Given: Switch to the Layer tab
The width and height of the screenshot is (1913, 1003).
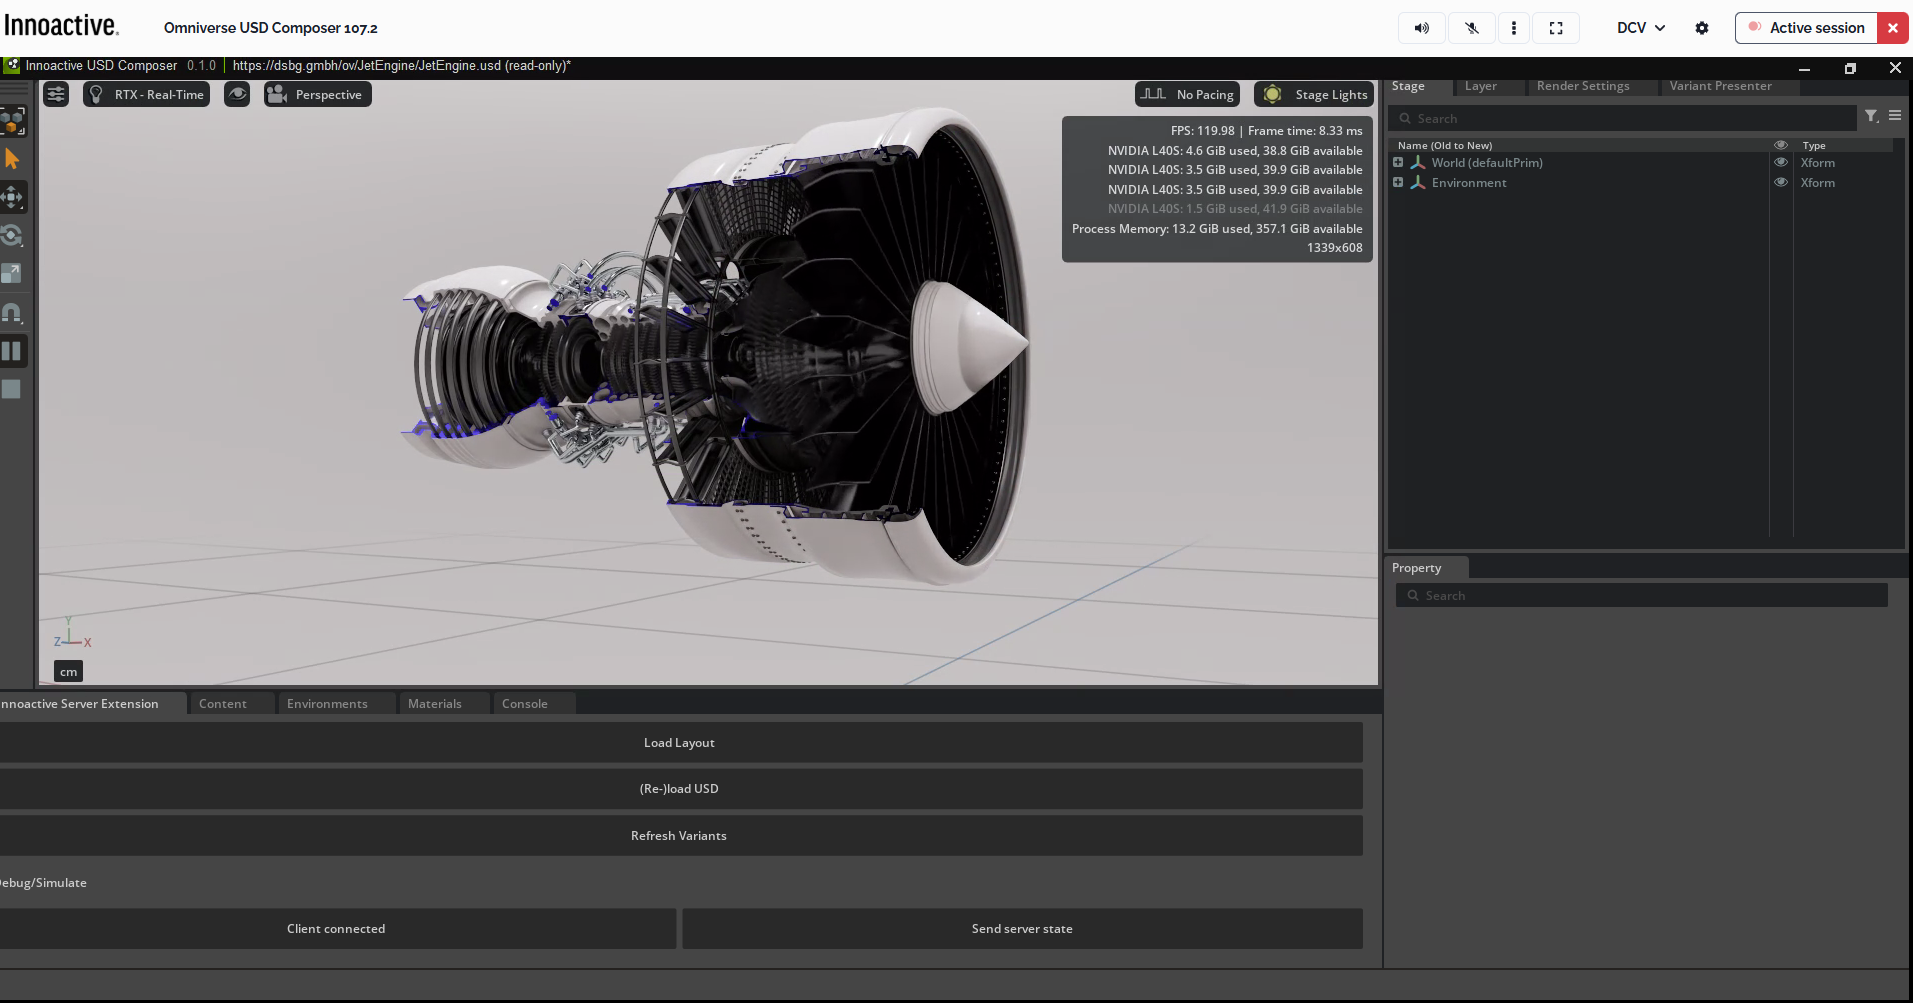Looking at the screenshot, I should click(1480, 86).
